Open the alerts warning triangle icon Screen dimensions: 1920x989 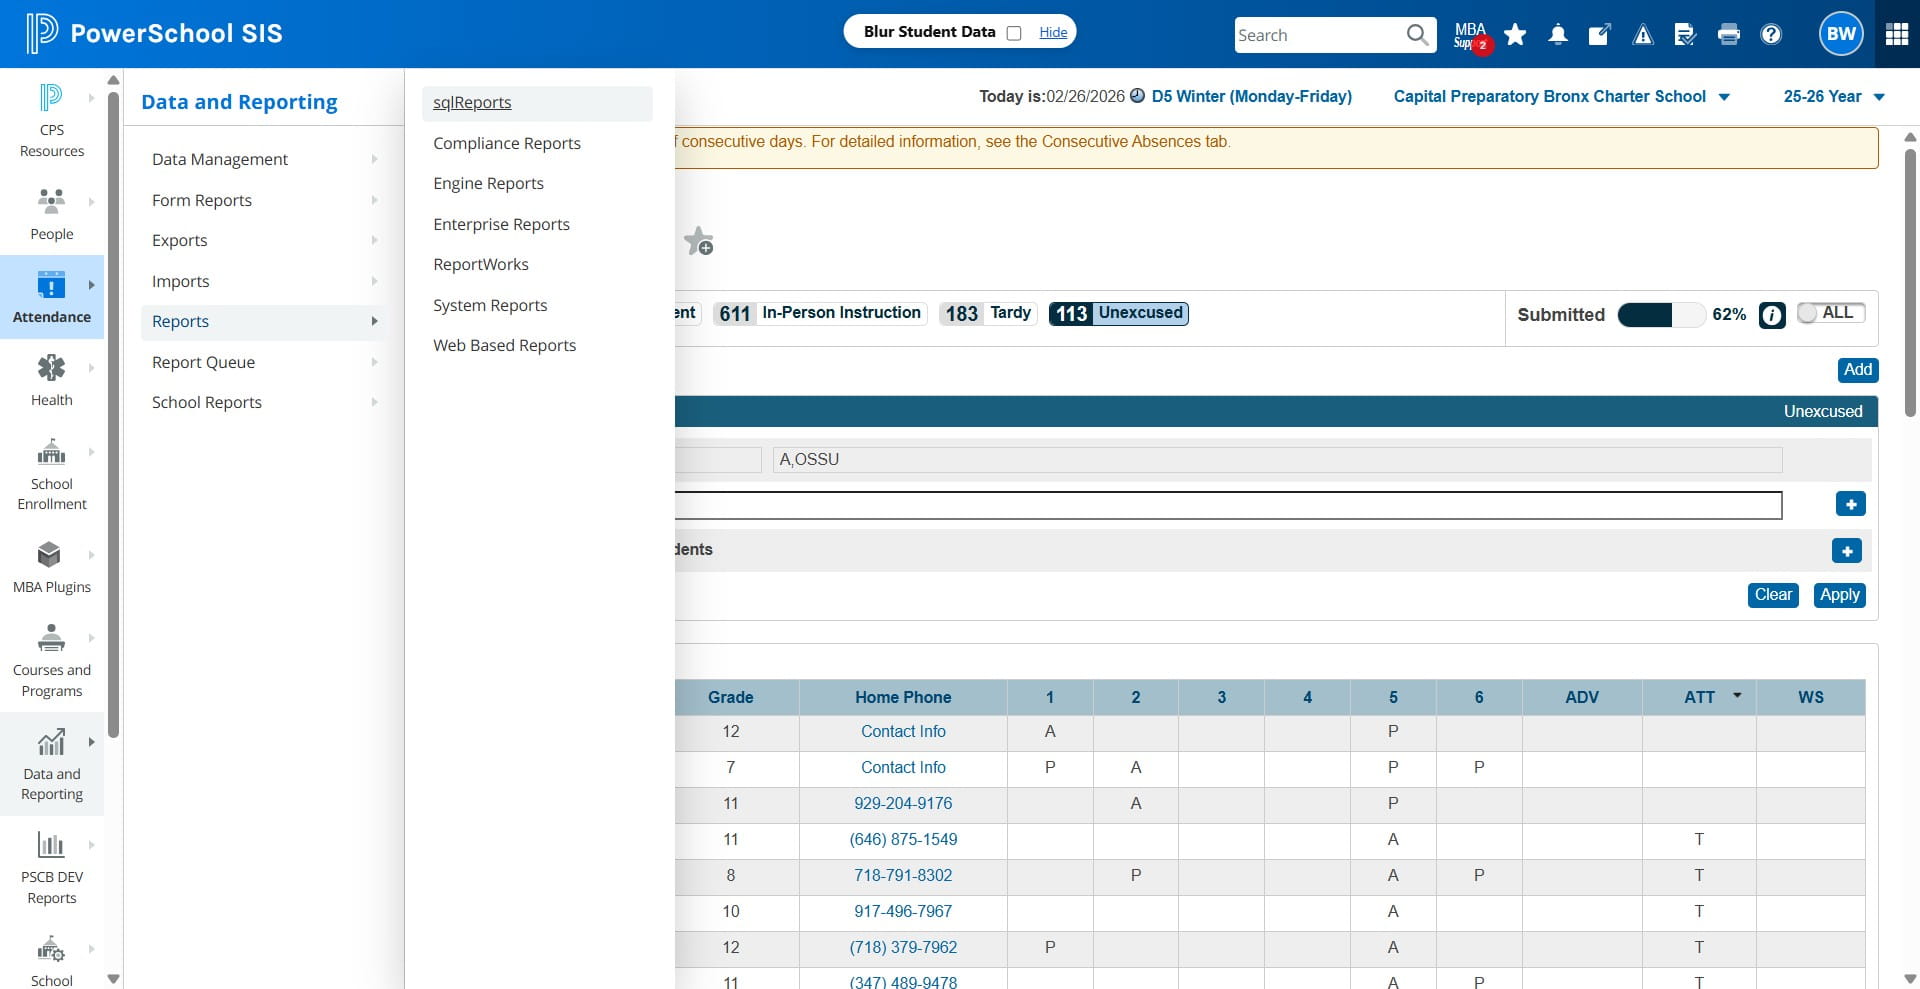tap(1643, 35)
